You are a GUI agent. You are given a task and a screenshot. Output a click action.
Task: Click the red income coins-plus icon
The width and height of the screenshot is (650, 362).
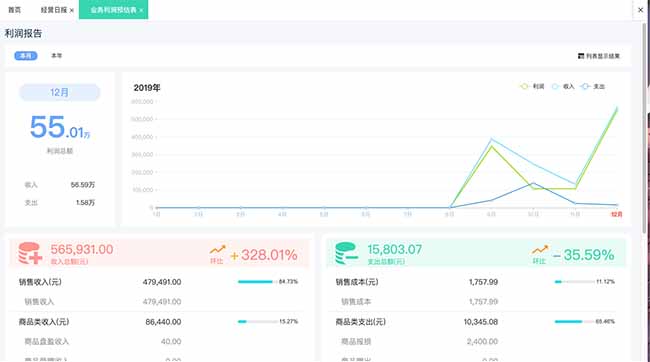30,253
